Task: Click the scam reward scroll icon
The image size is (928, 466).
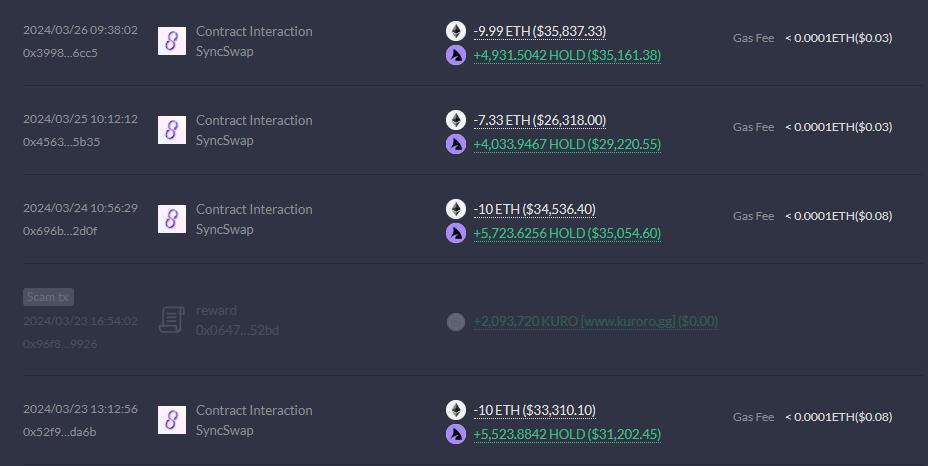Action: (x=172, y=320)
